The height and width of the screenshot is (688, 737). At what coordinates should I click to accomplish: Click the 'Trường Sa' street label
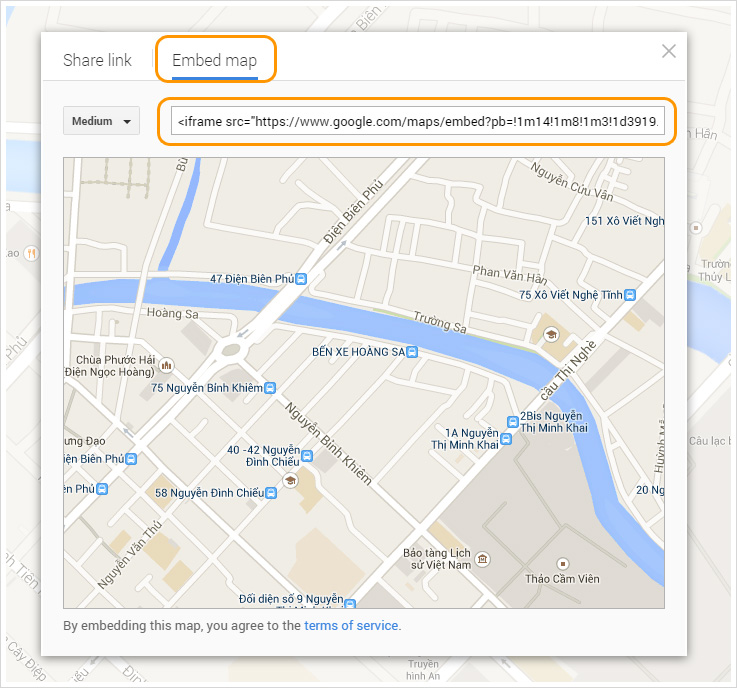(x=440, y=322)
